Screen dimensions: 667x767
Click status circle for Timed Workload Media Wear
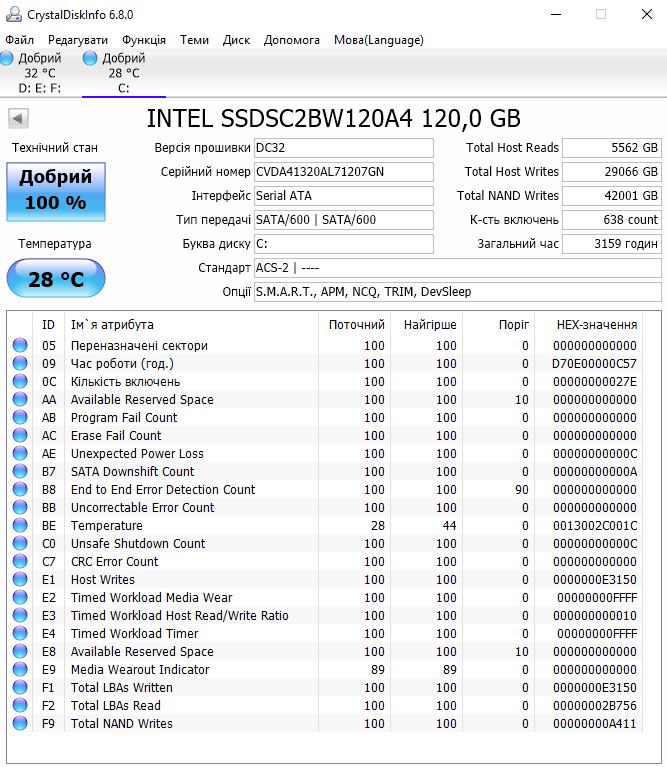point(20,597)
